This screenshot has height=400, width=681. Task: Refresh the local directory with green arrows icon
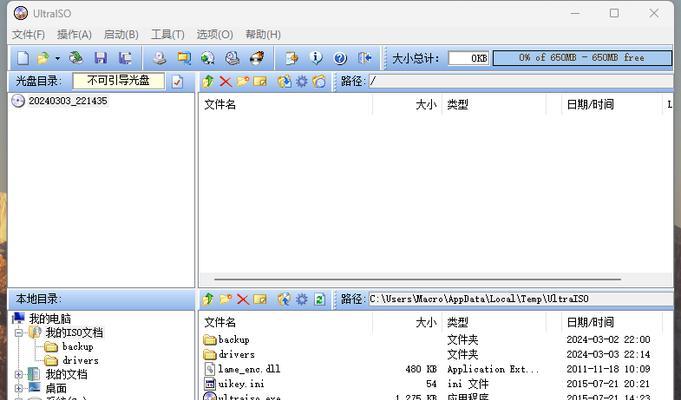click(x=319, y=299)
